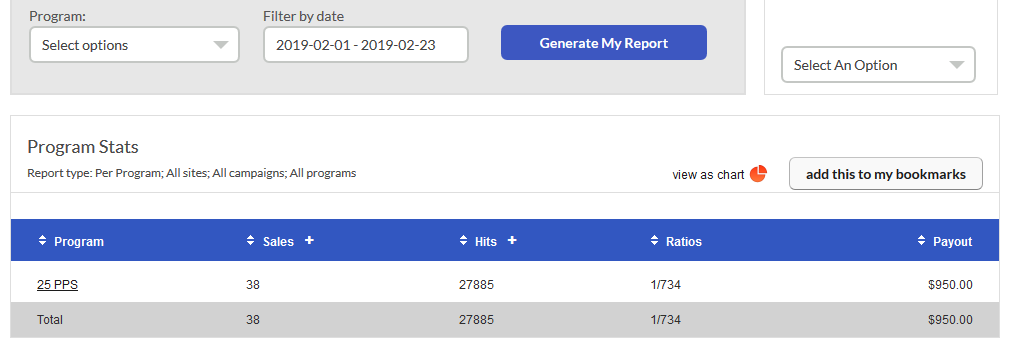The width and height of the screenshot is (1022, 363).
Task: Click the orange pie chart icon
Action: 758,174
